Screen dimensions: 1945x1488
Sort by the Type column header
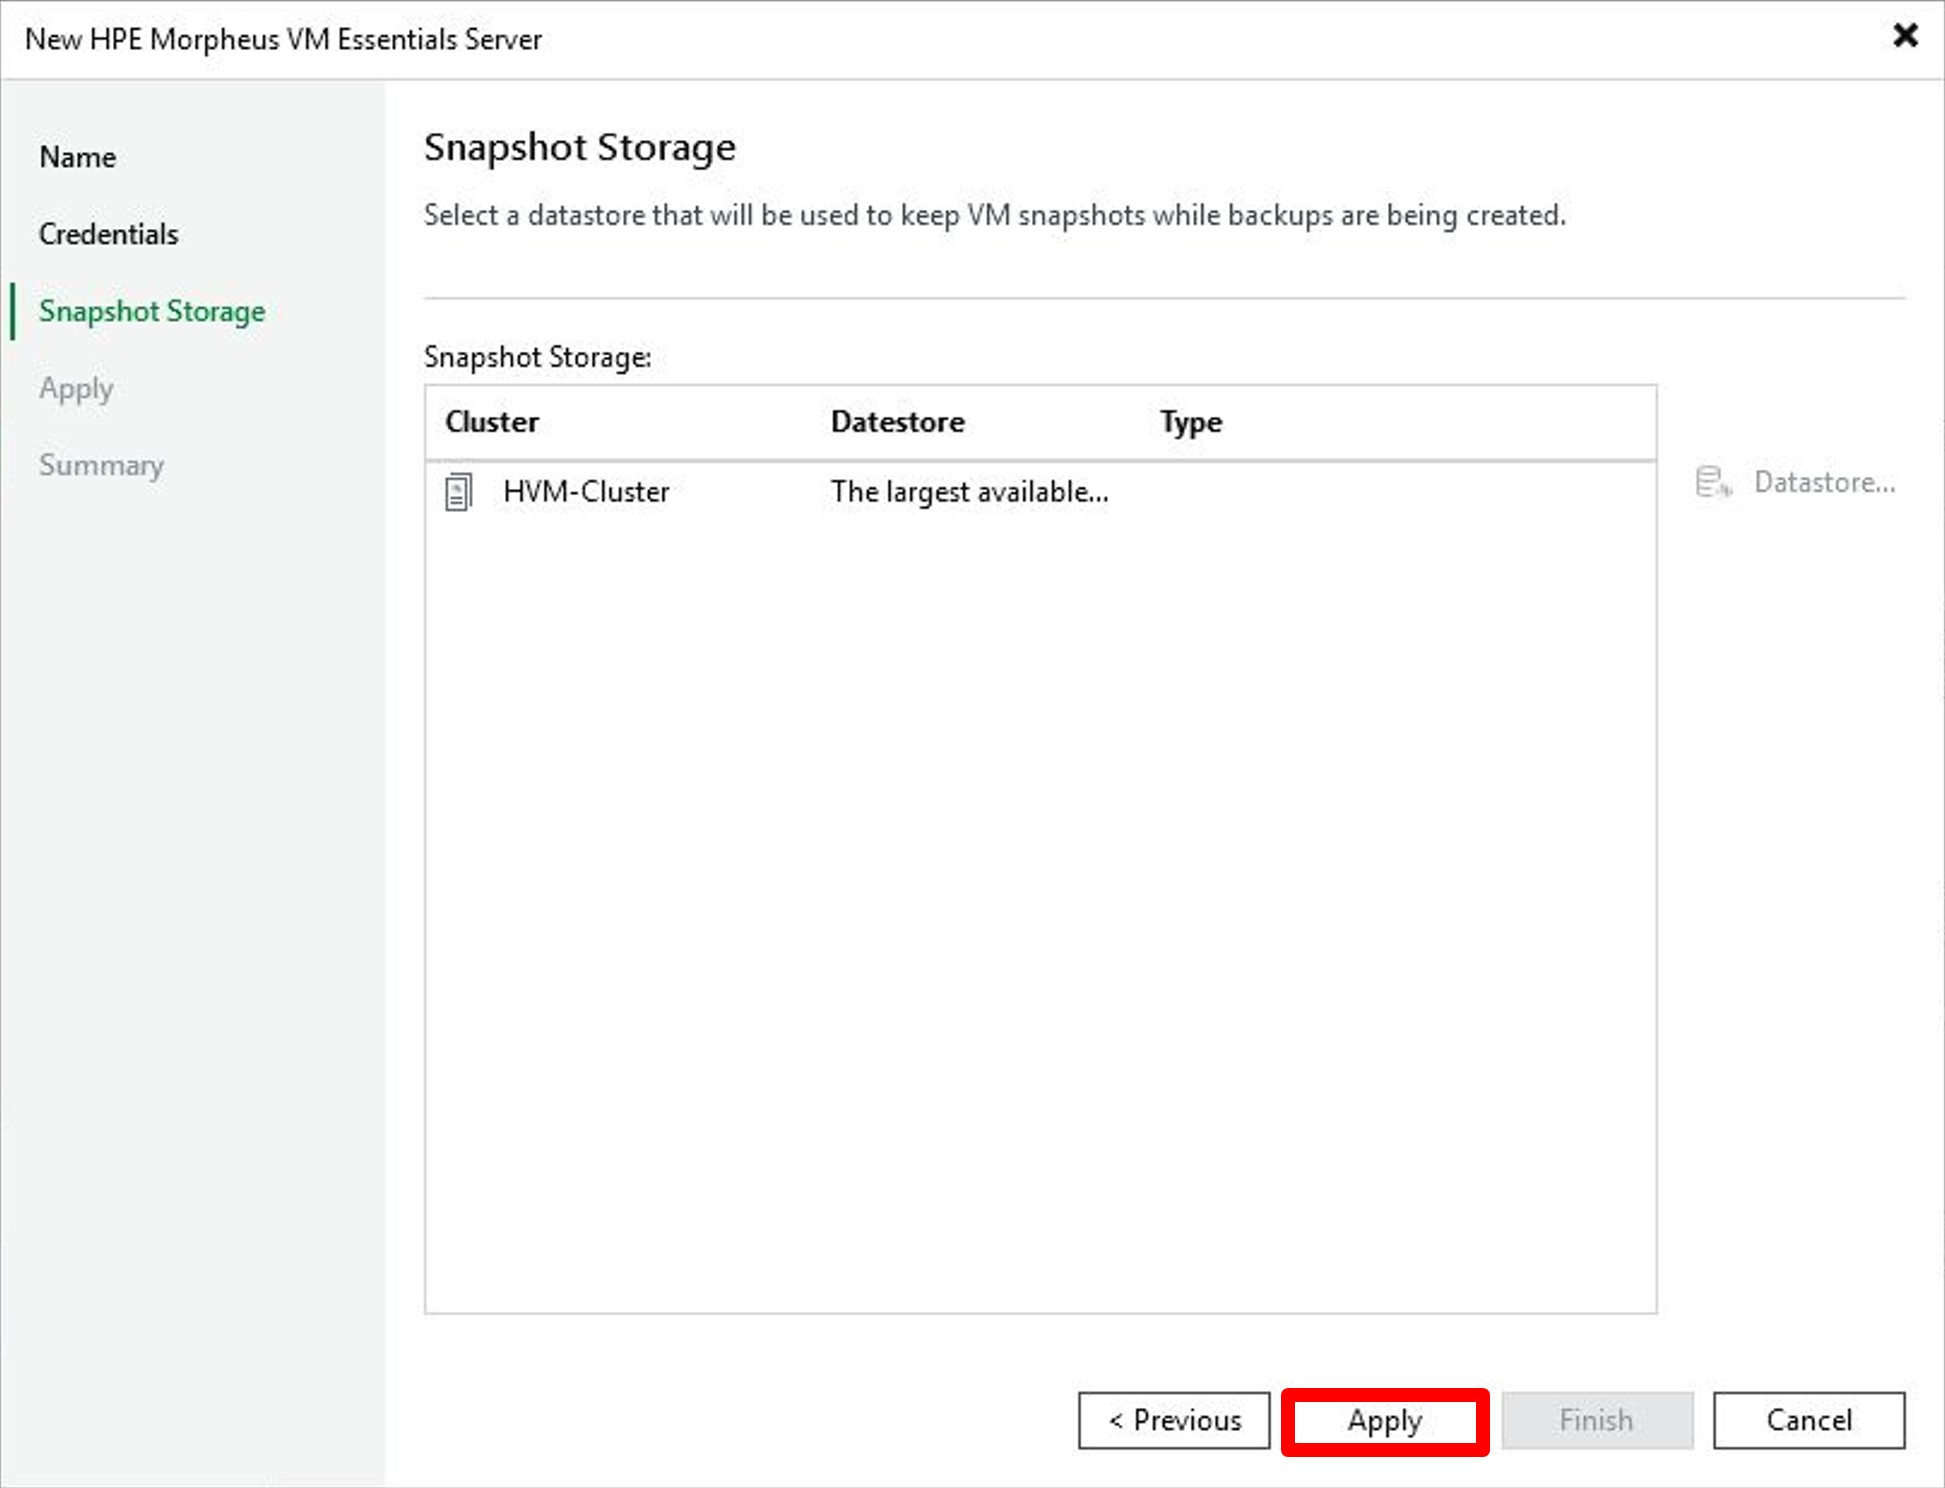tap(1191, 422)
